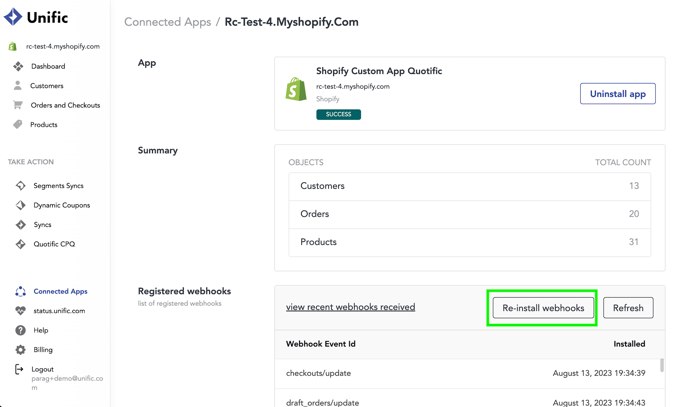
Task: Click Shopify Custom App Quotific title
Action: (379, 71)
